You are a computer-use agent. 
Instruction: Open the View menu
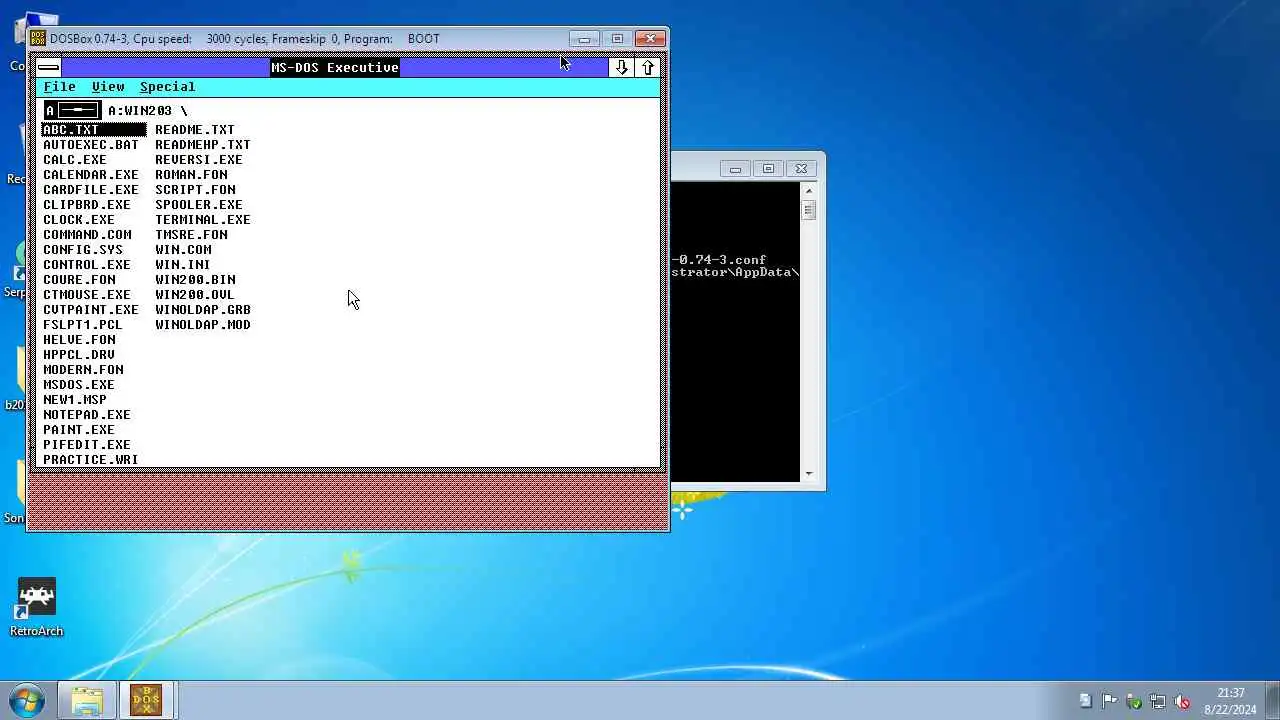108,87
